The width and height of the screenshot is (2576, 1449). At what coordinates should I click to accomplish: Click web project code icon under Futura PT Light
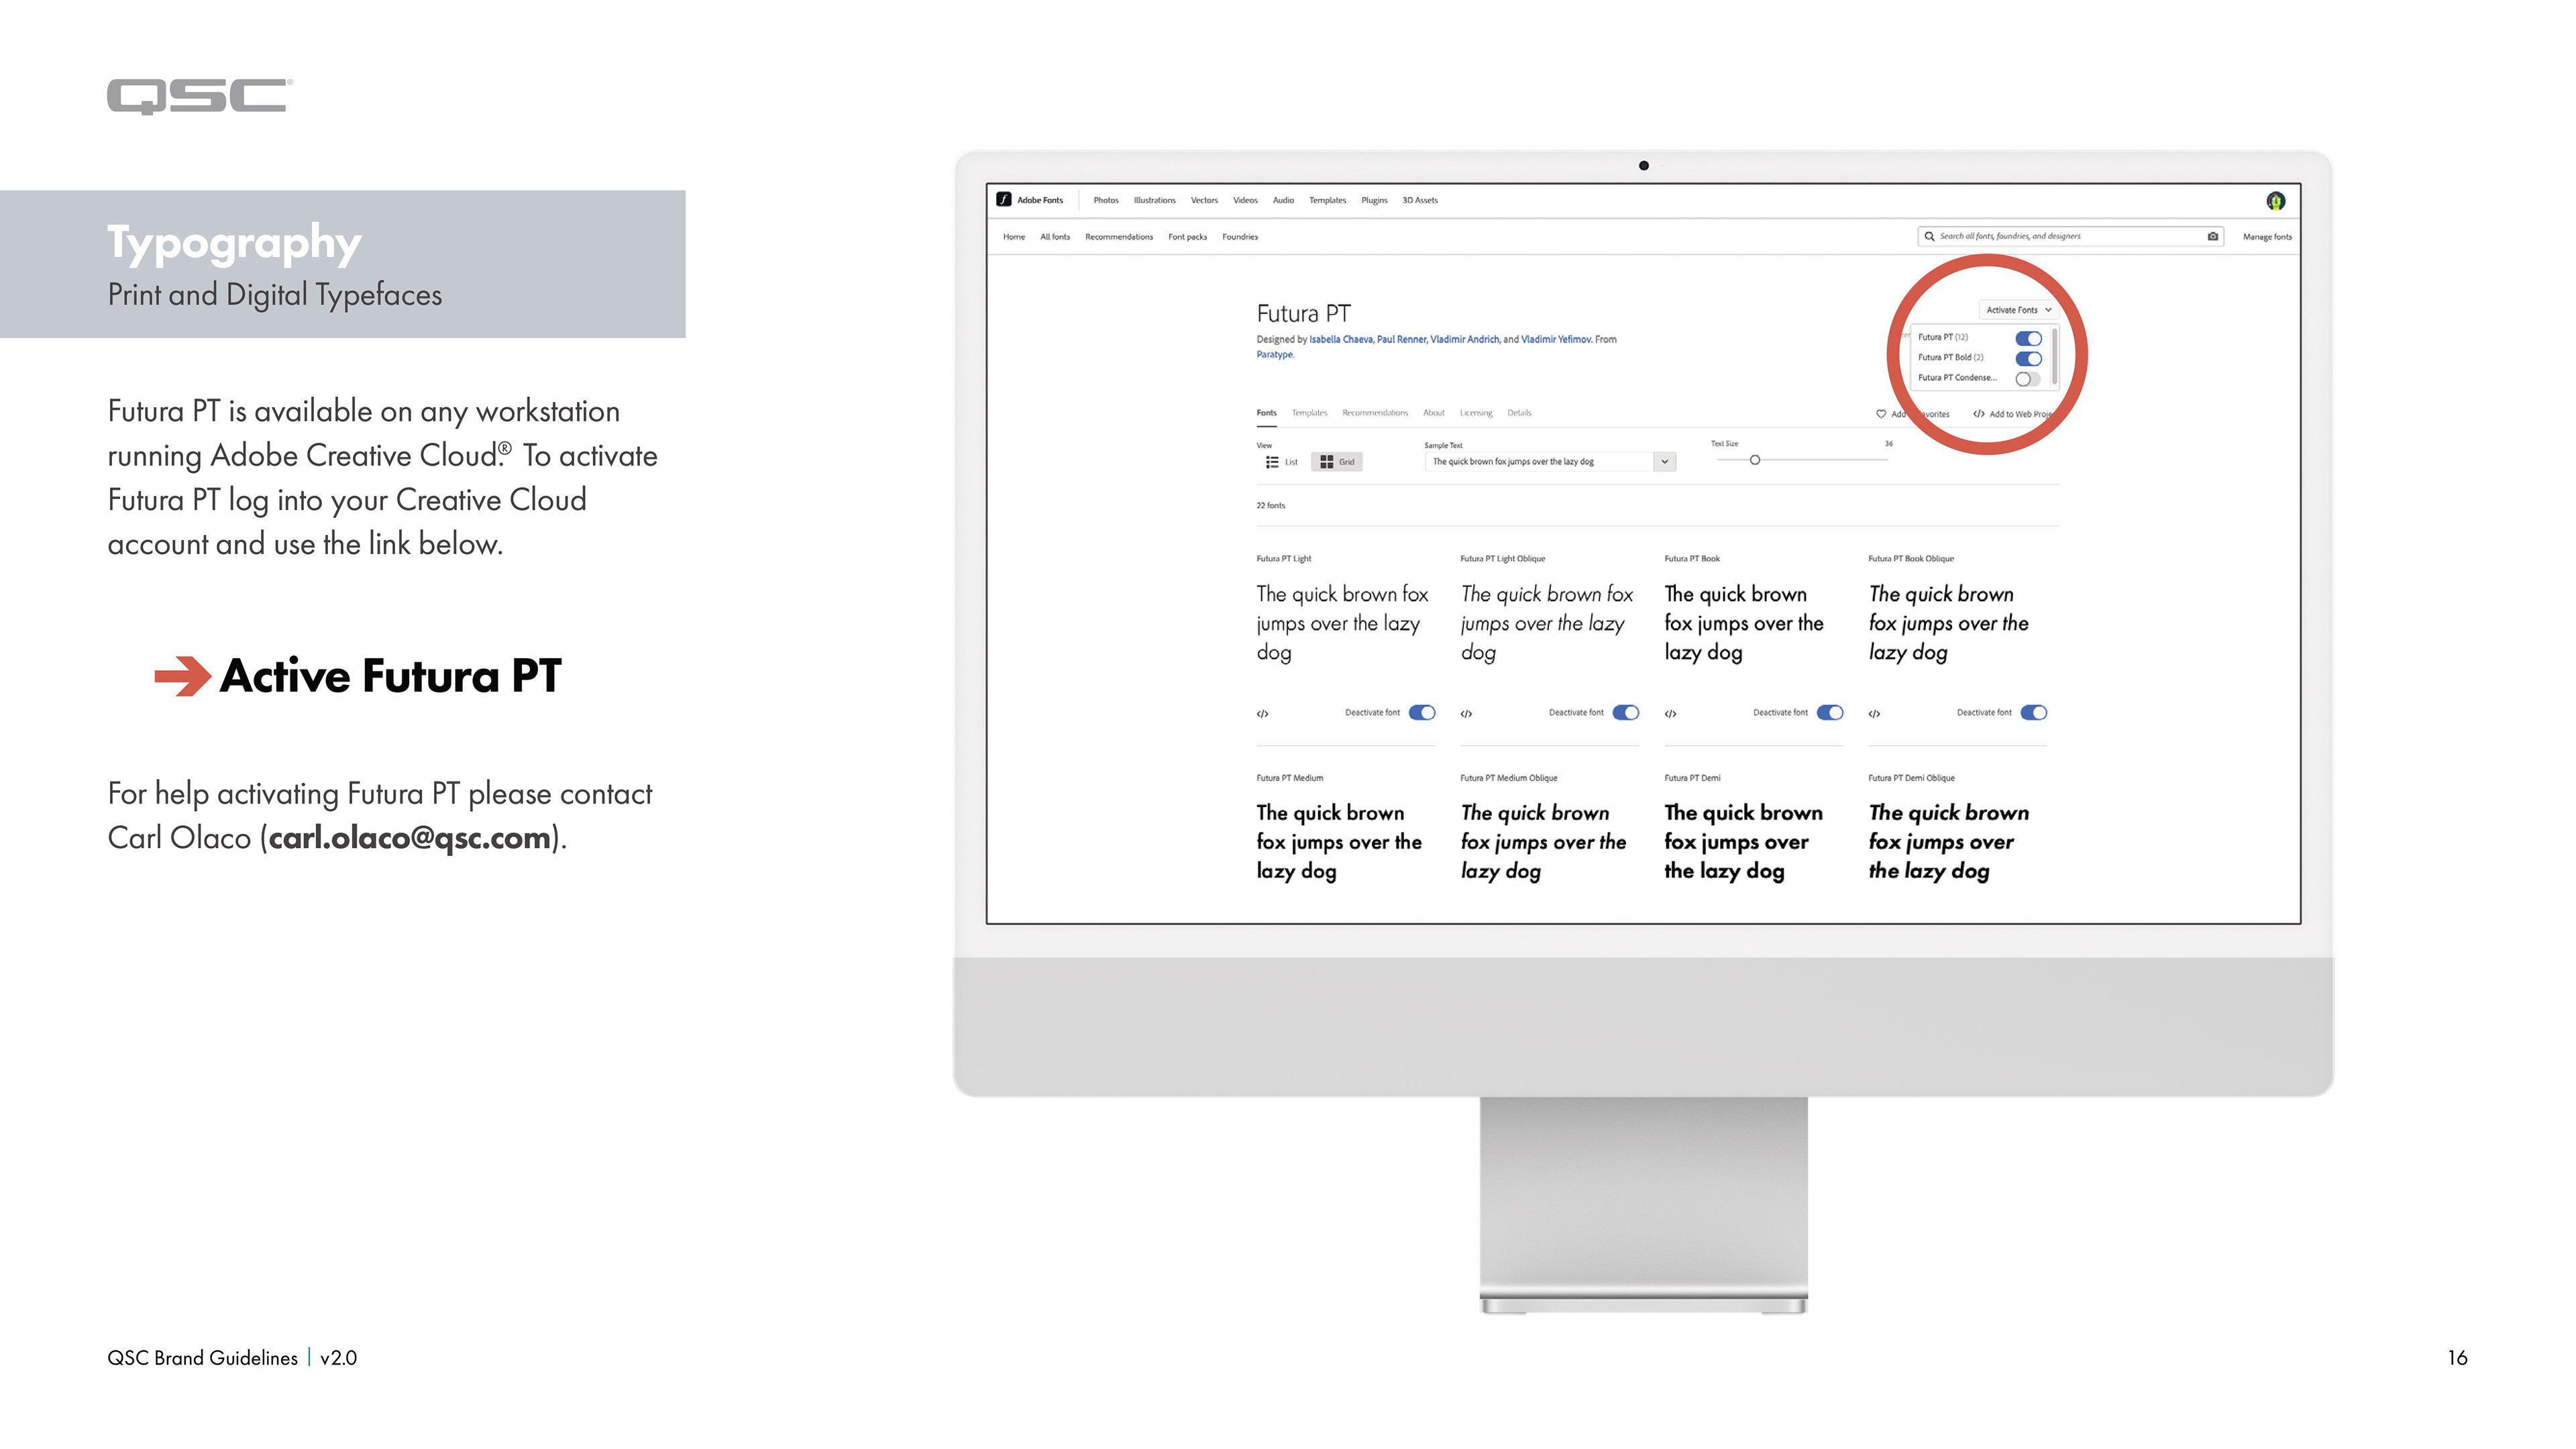(x=1263, y=714)
